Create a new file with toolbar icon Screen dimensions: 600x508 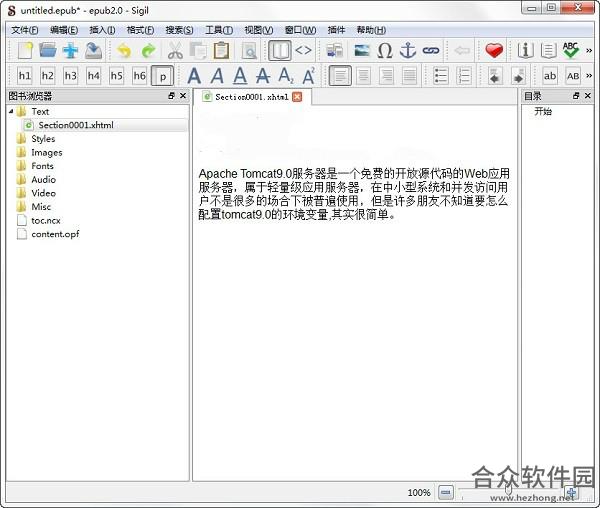pos(25,50)
